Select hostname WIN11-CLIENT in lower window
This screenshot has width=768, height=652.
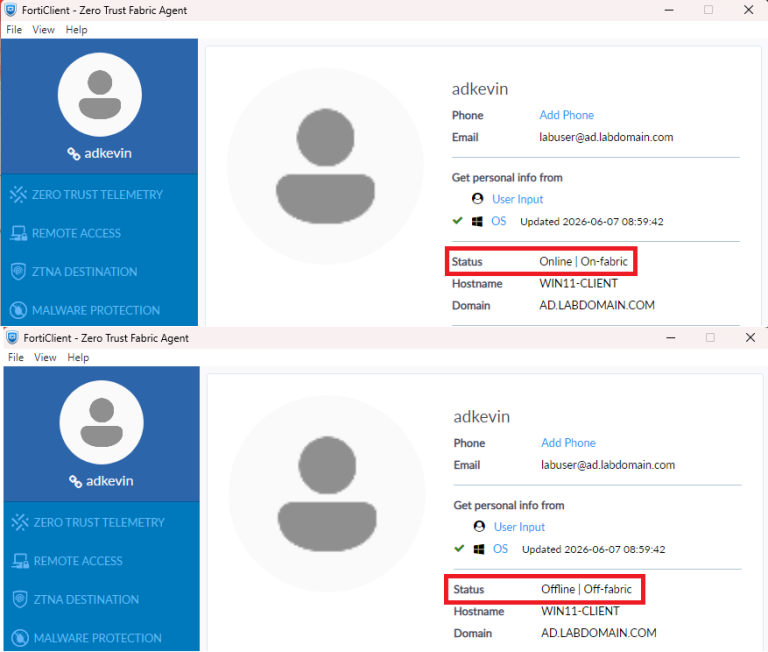[580, 611]
